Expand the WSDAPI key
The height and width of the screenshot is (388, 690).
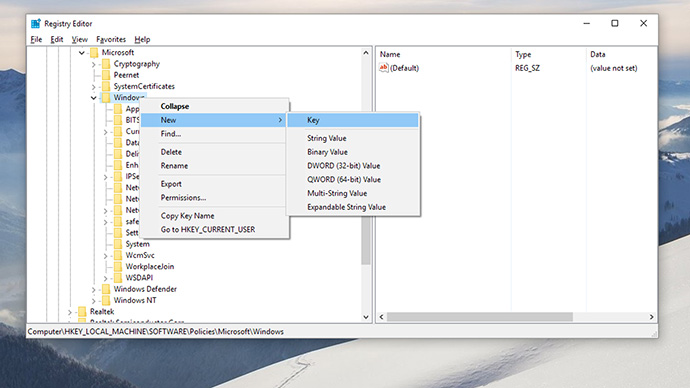[x=105, y=278]
